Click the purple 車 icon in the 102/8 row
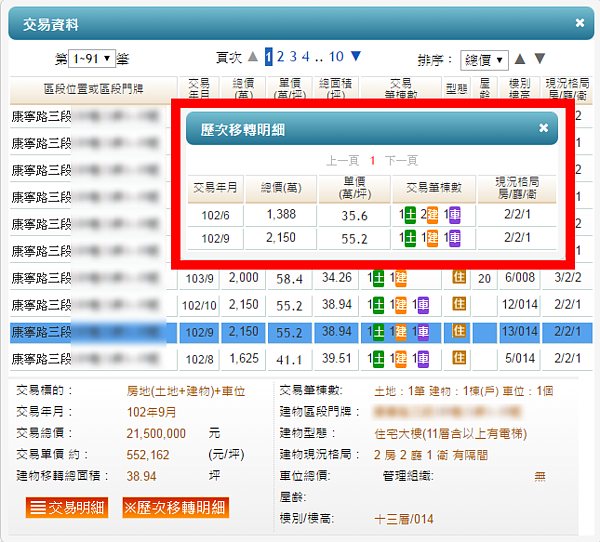This screenshot has height=542, width=600. (x=423, y=359)
